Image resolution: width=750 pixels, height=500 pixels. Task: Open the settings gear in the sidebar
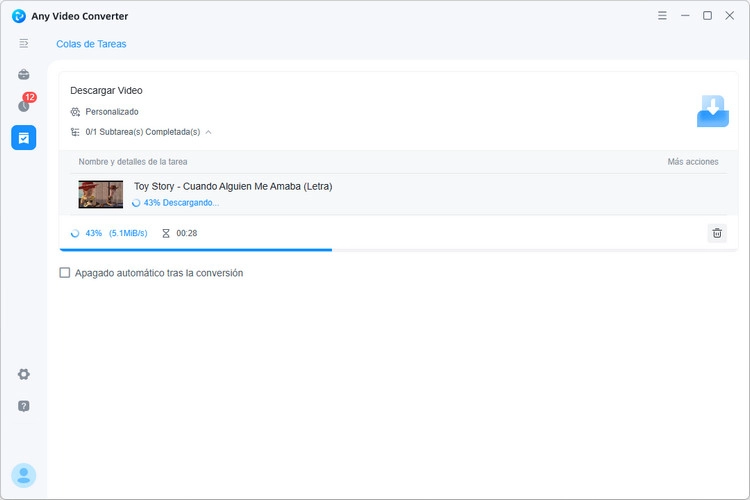tap(23, 374)
